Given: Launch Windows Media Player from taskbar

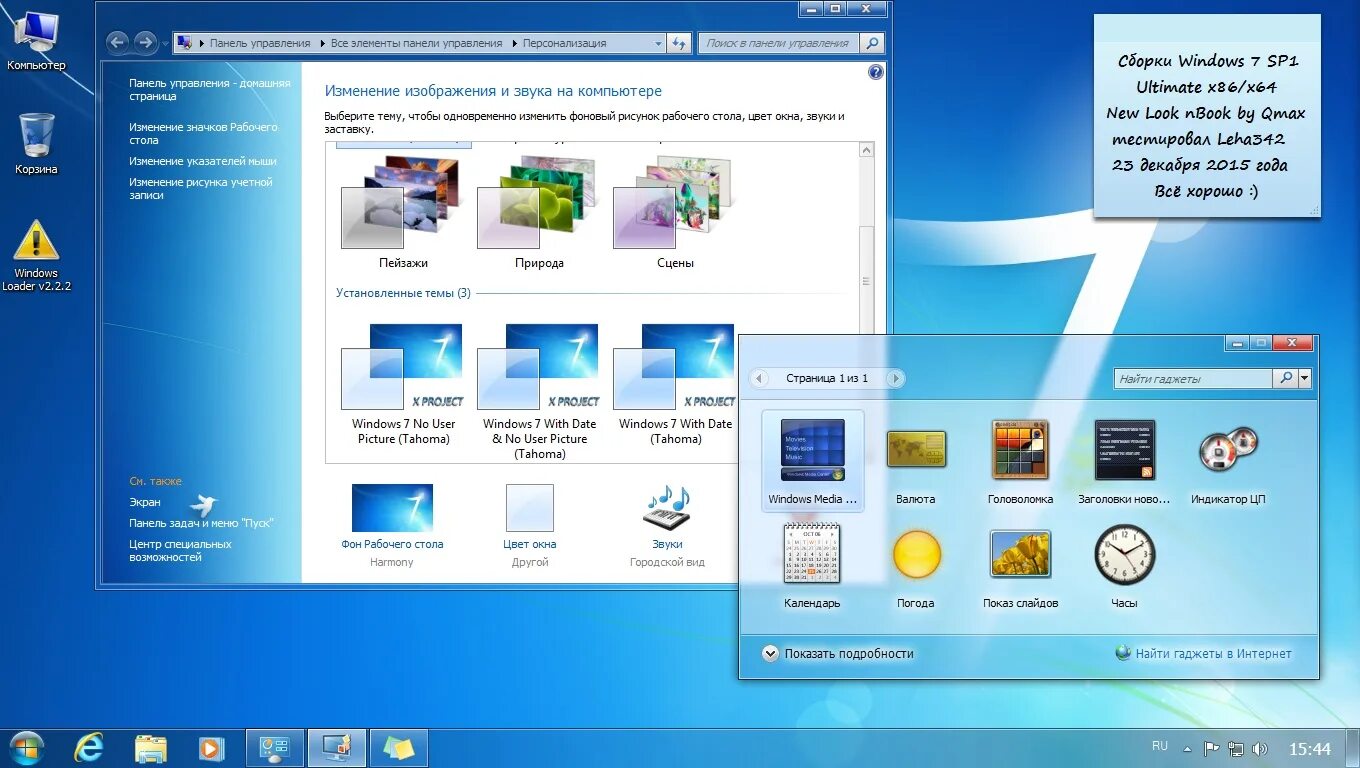Looking at the screenshot, I should 211,747.
